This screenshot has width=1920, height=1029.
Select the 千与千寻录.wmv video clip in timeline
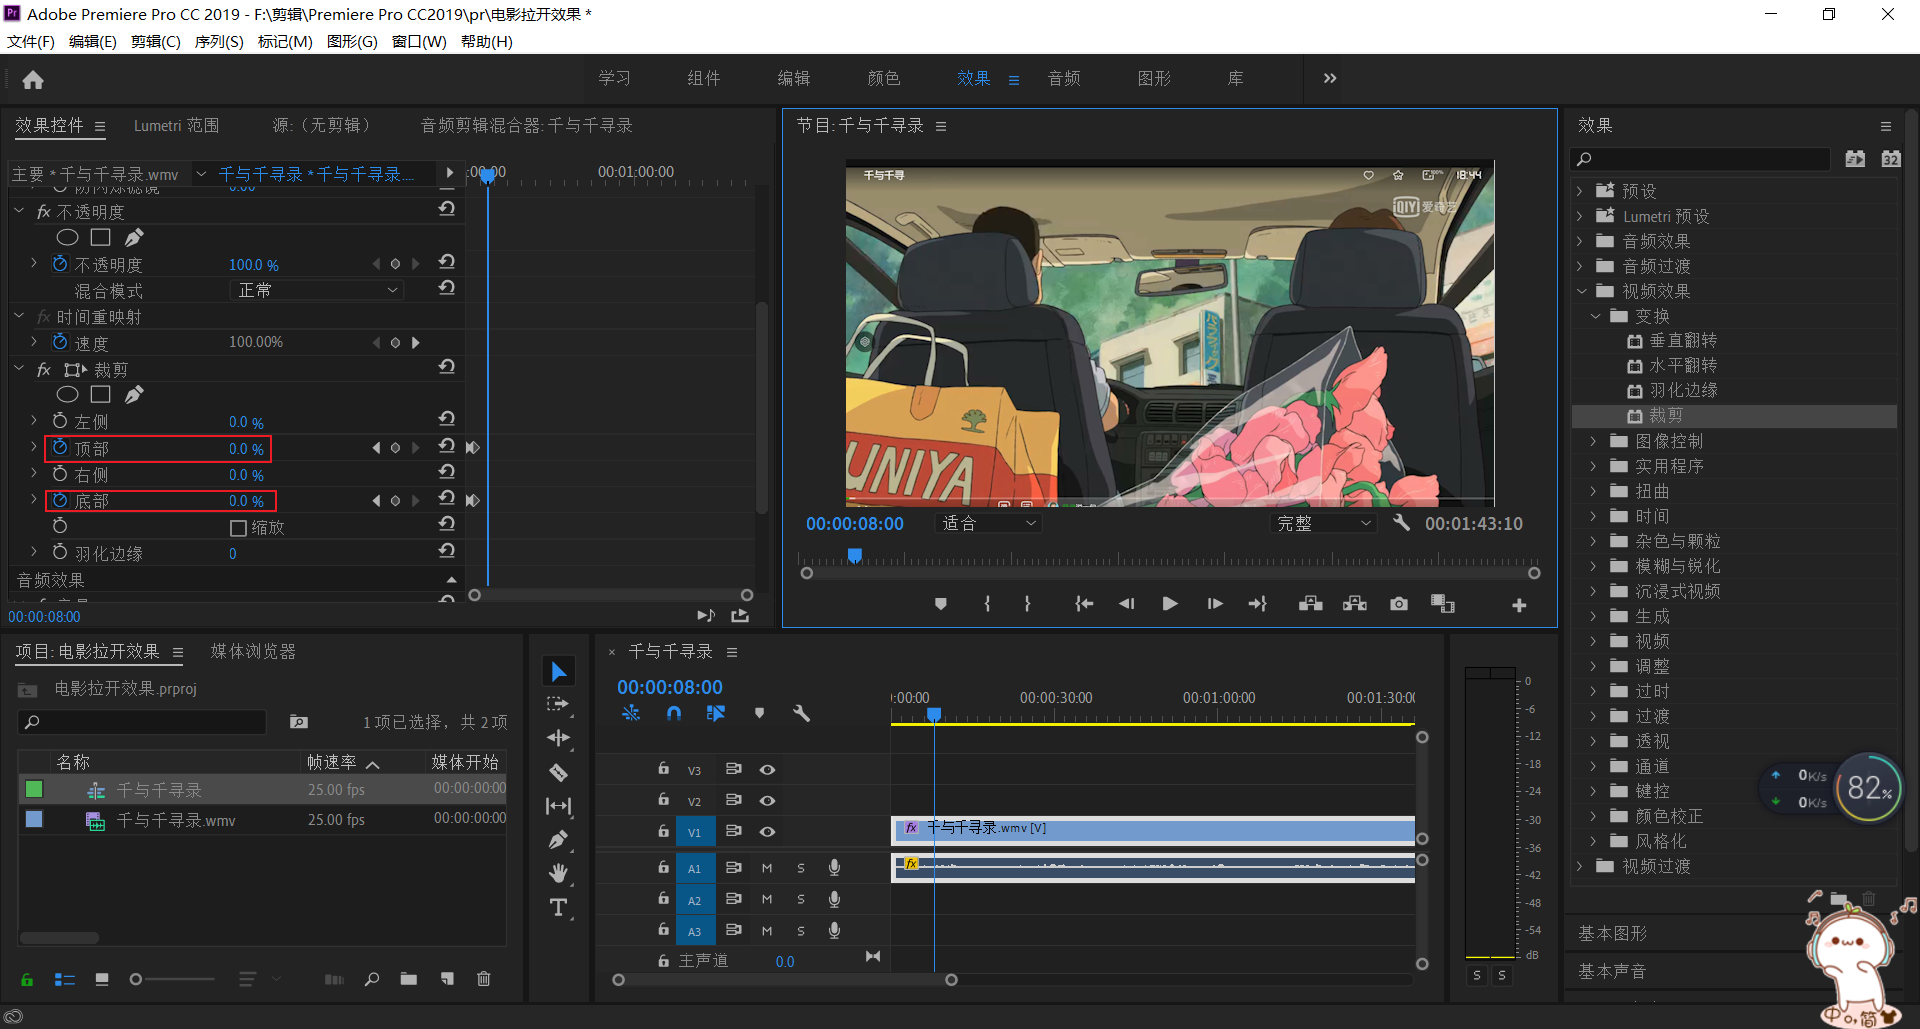click(1153, 830)
